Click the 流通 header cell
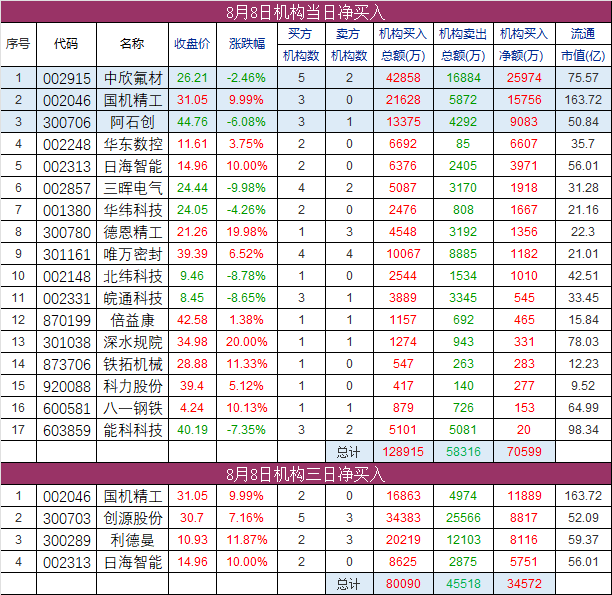Image resolution: width=612 pixels, height=595 pixels. pos(583,34)
